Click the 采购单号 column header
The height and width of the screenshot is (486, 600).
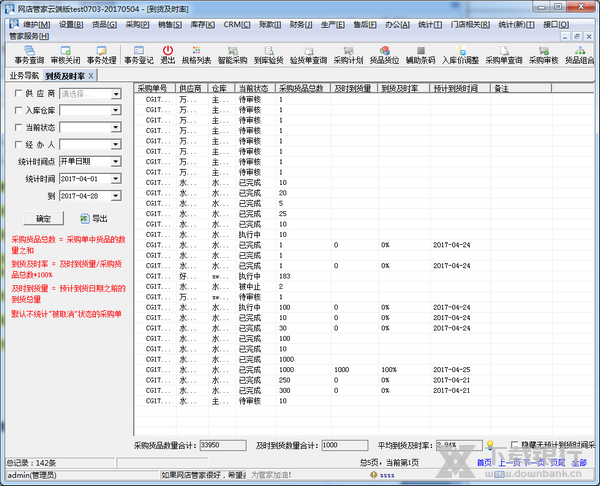[x=154, y=88]
